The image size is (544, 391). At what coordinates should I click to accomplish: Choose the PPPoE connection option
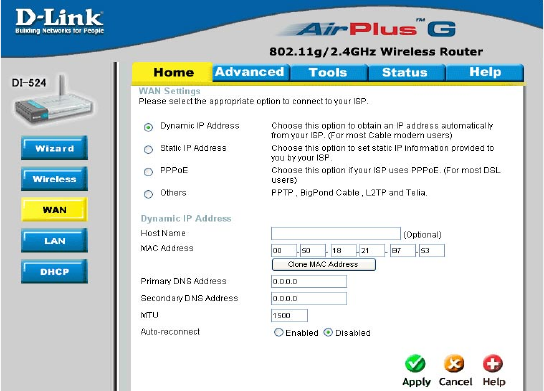coord(148,172)
